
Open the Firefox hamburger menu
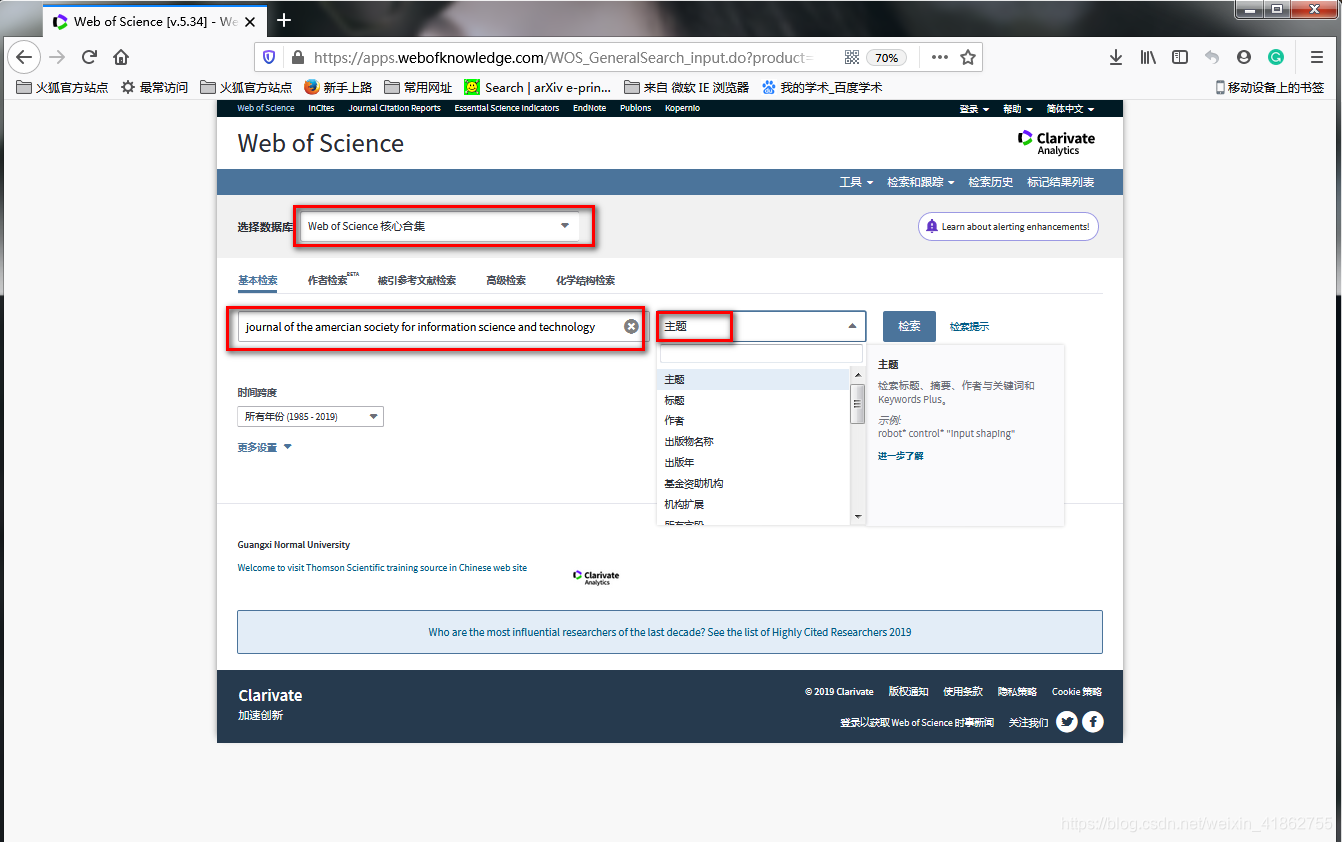click(x=1317, y=57)
